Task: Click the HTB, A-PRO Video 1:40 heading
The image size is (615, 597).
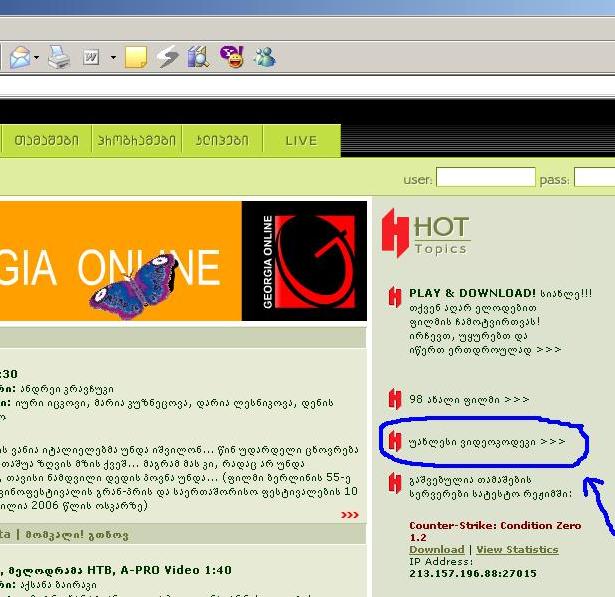Action: pyautogui.click(x=159, y=570)
